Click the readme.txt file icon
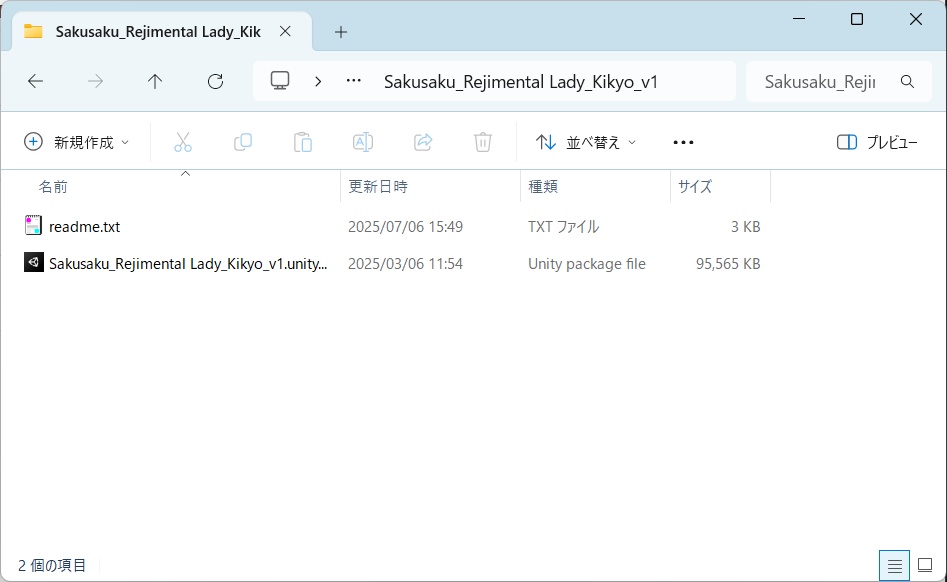947x582 pixels. click(33, 226)
